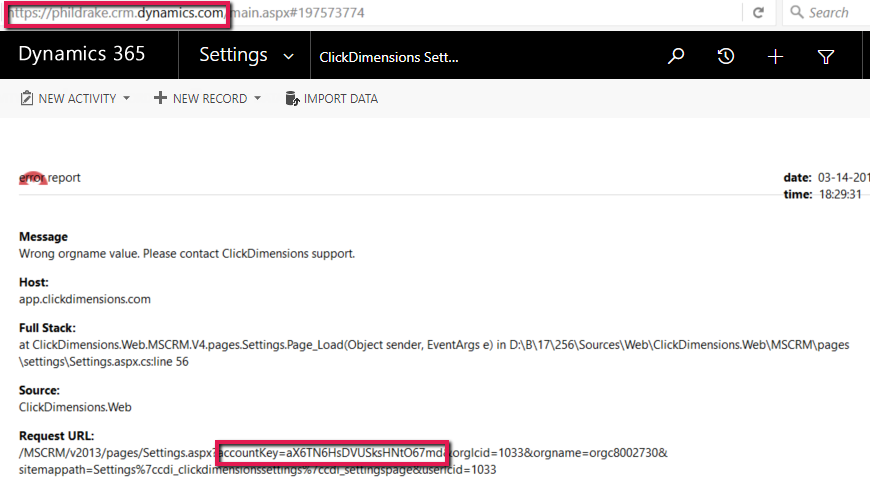
Task: Click the host value app.clickdimensions.com
Action: pos(84,299)
